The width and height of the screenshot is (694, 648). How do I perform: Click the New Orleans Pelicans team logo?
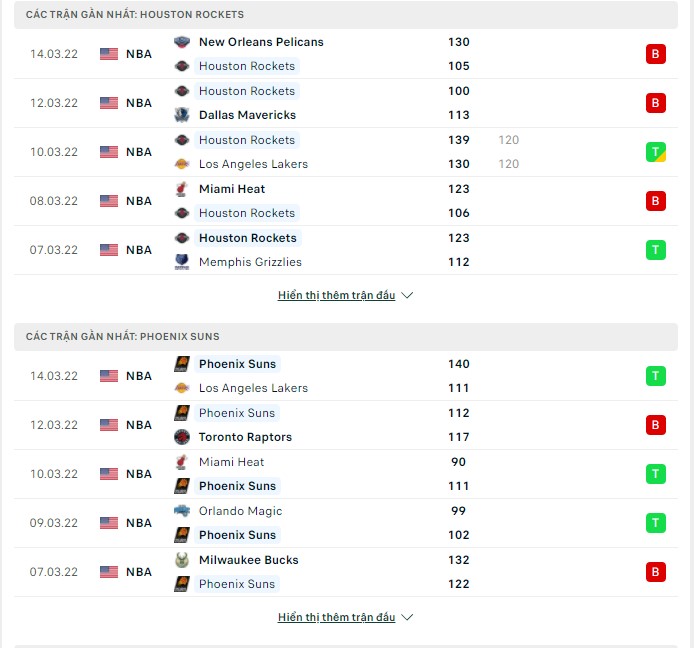[x=182, y=42]
